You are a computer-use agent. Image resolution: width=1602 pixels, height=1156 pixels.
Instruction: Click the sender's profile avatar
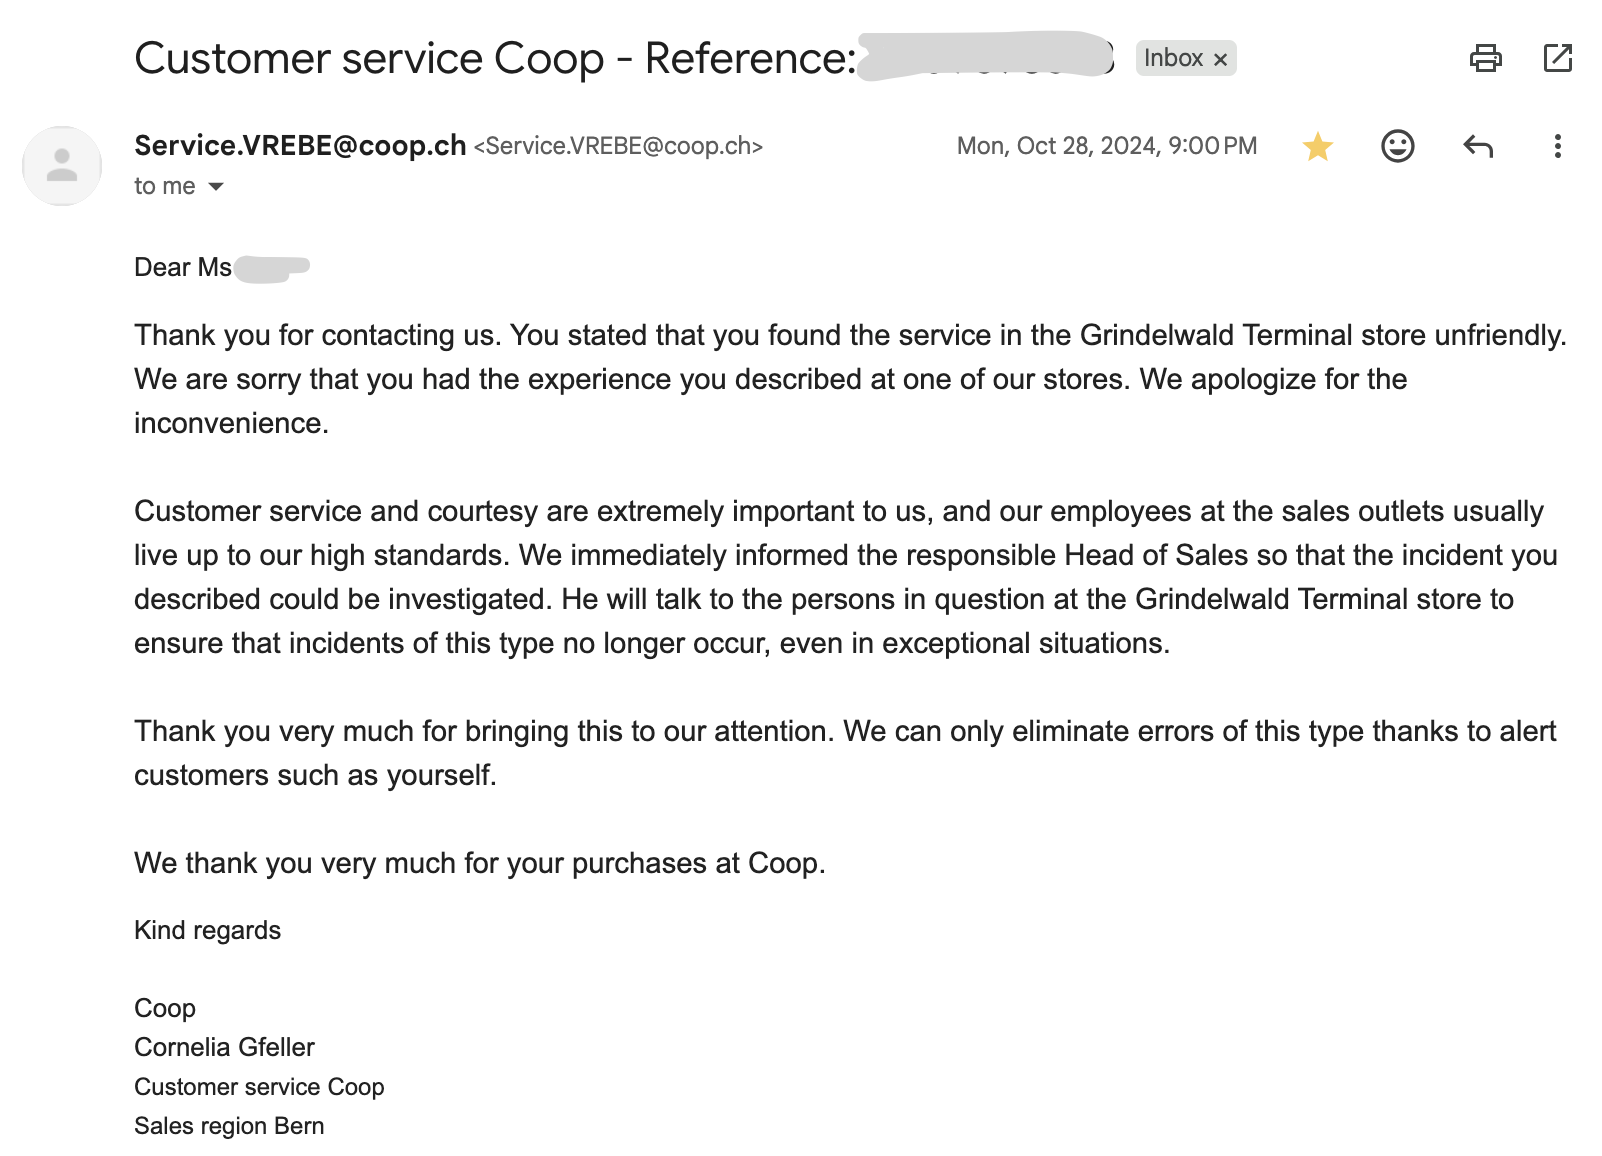pos(62,166)
